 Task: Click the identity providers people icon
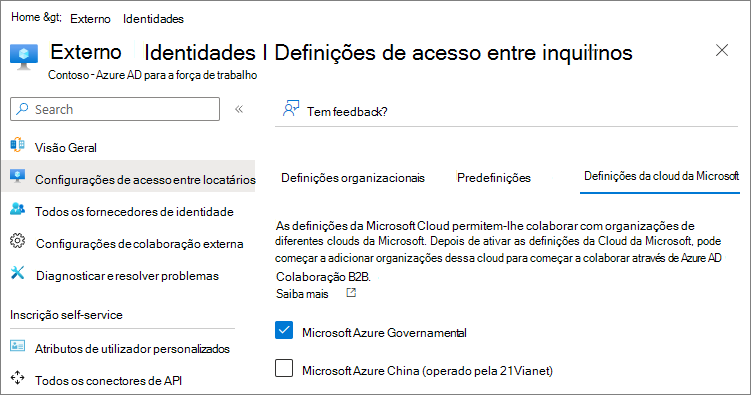[x=18, y=209]
